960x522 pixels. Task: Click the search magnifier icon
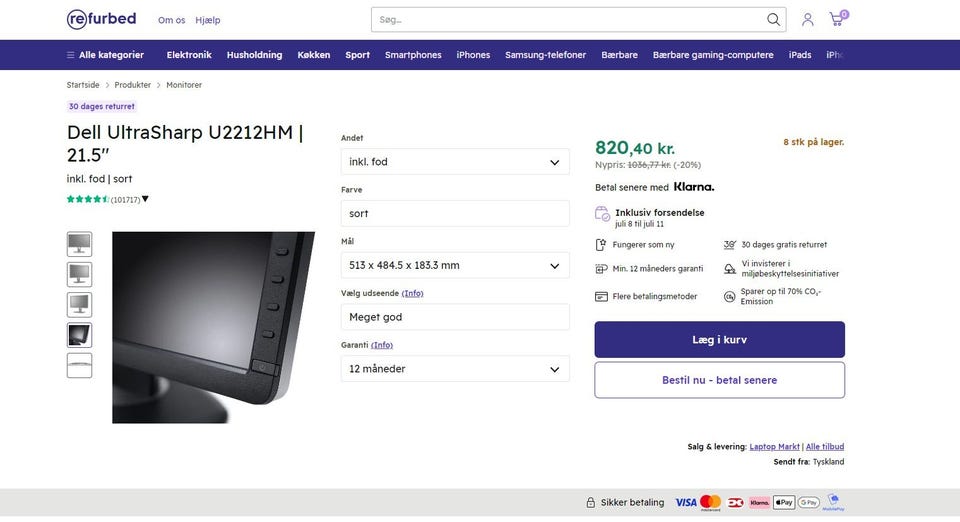pyautogui.click(x=773, y=20)
